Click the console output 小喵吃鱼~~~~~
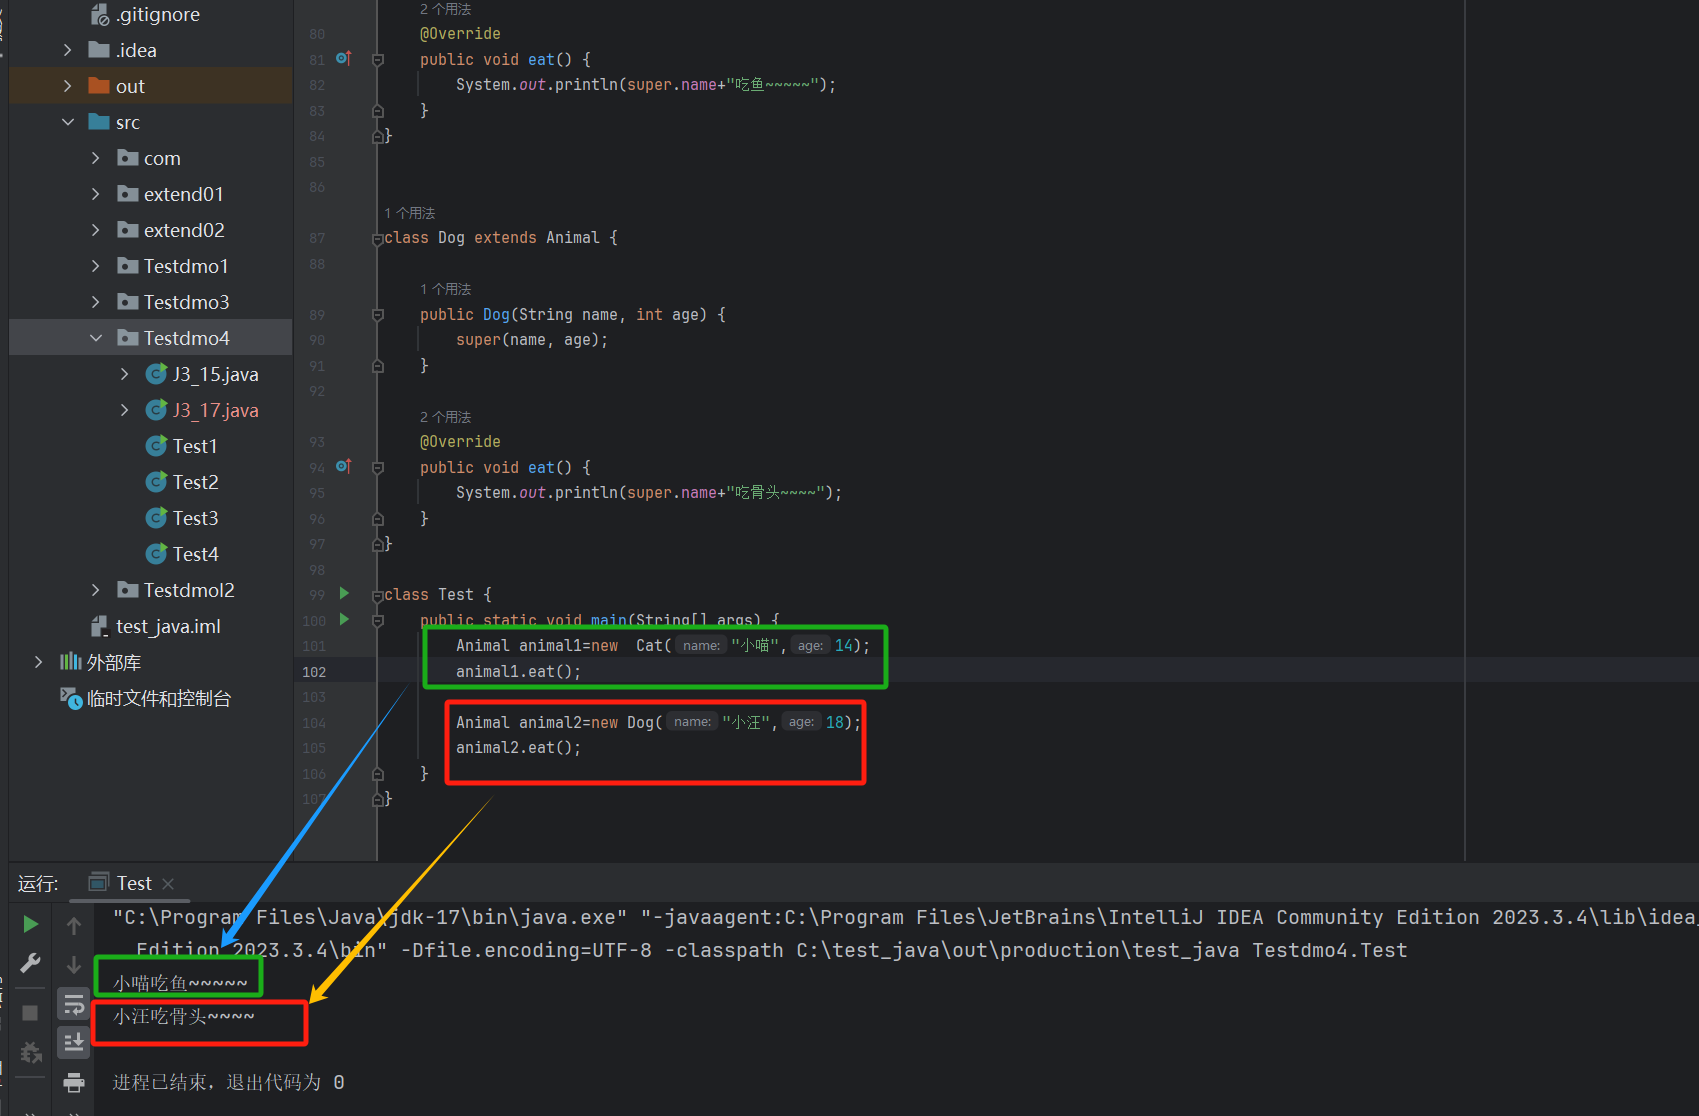Viewport: 1699px width, 1116px height. (x=180, y=983)
